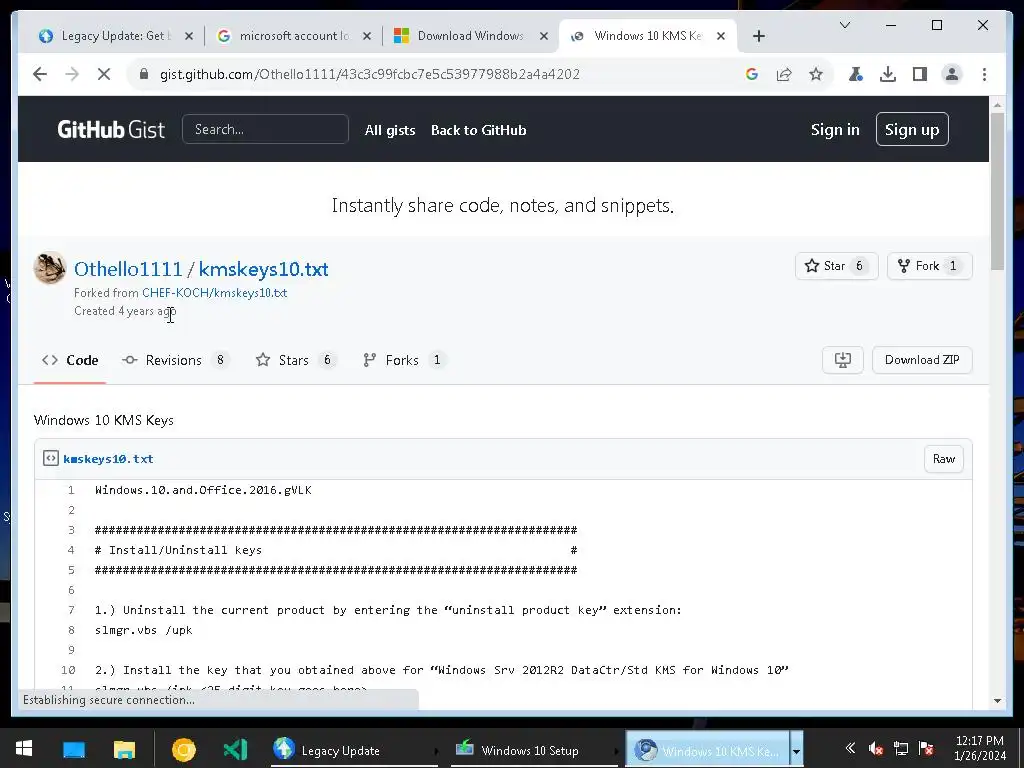
Task: Open Windows Start menu
Action: click(x=24, y=748)
